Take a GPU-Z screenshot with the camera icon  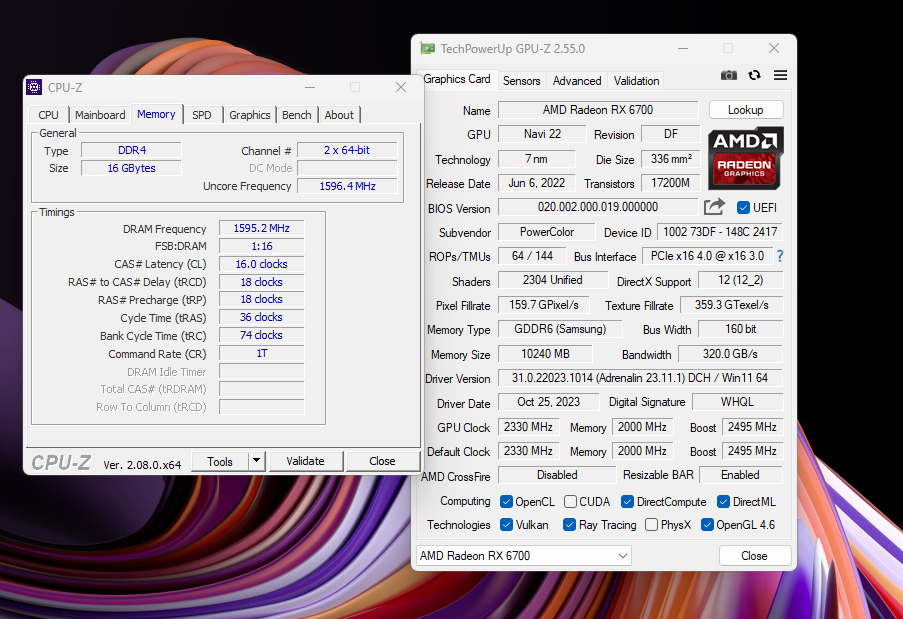pos(729,75)
